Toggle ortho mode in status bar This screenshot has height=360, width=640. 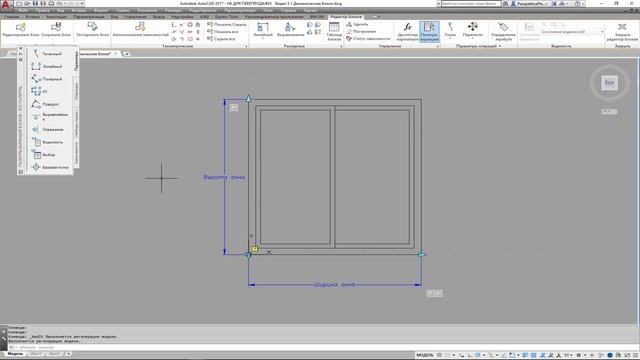point(470,355)
